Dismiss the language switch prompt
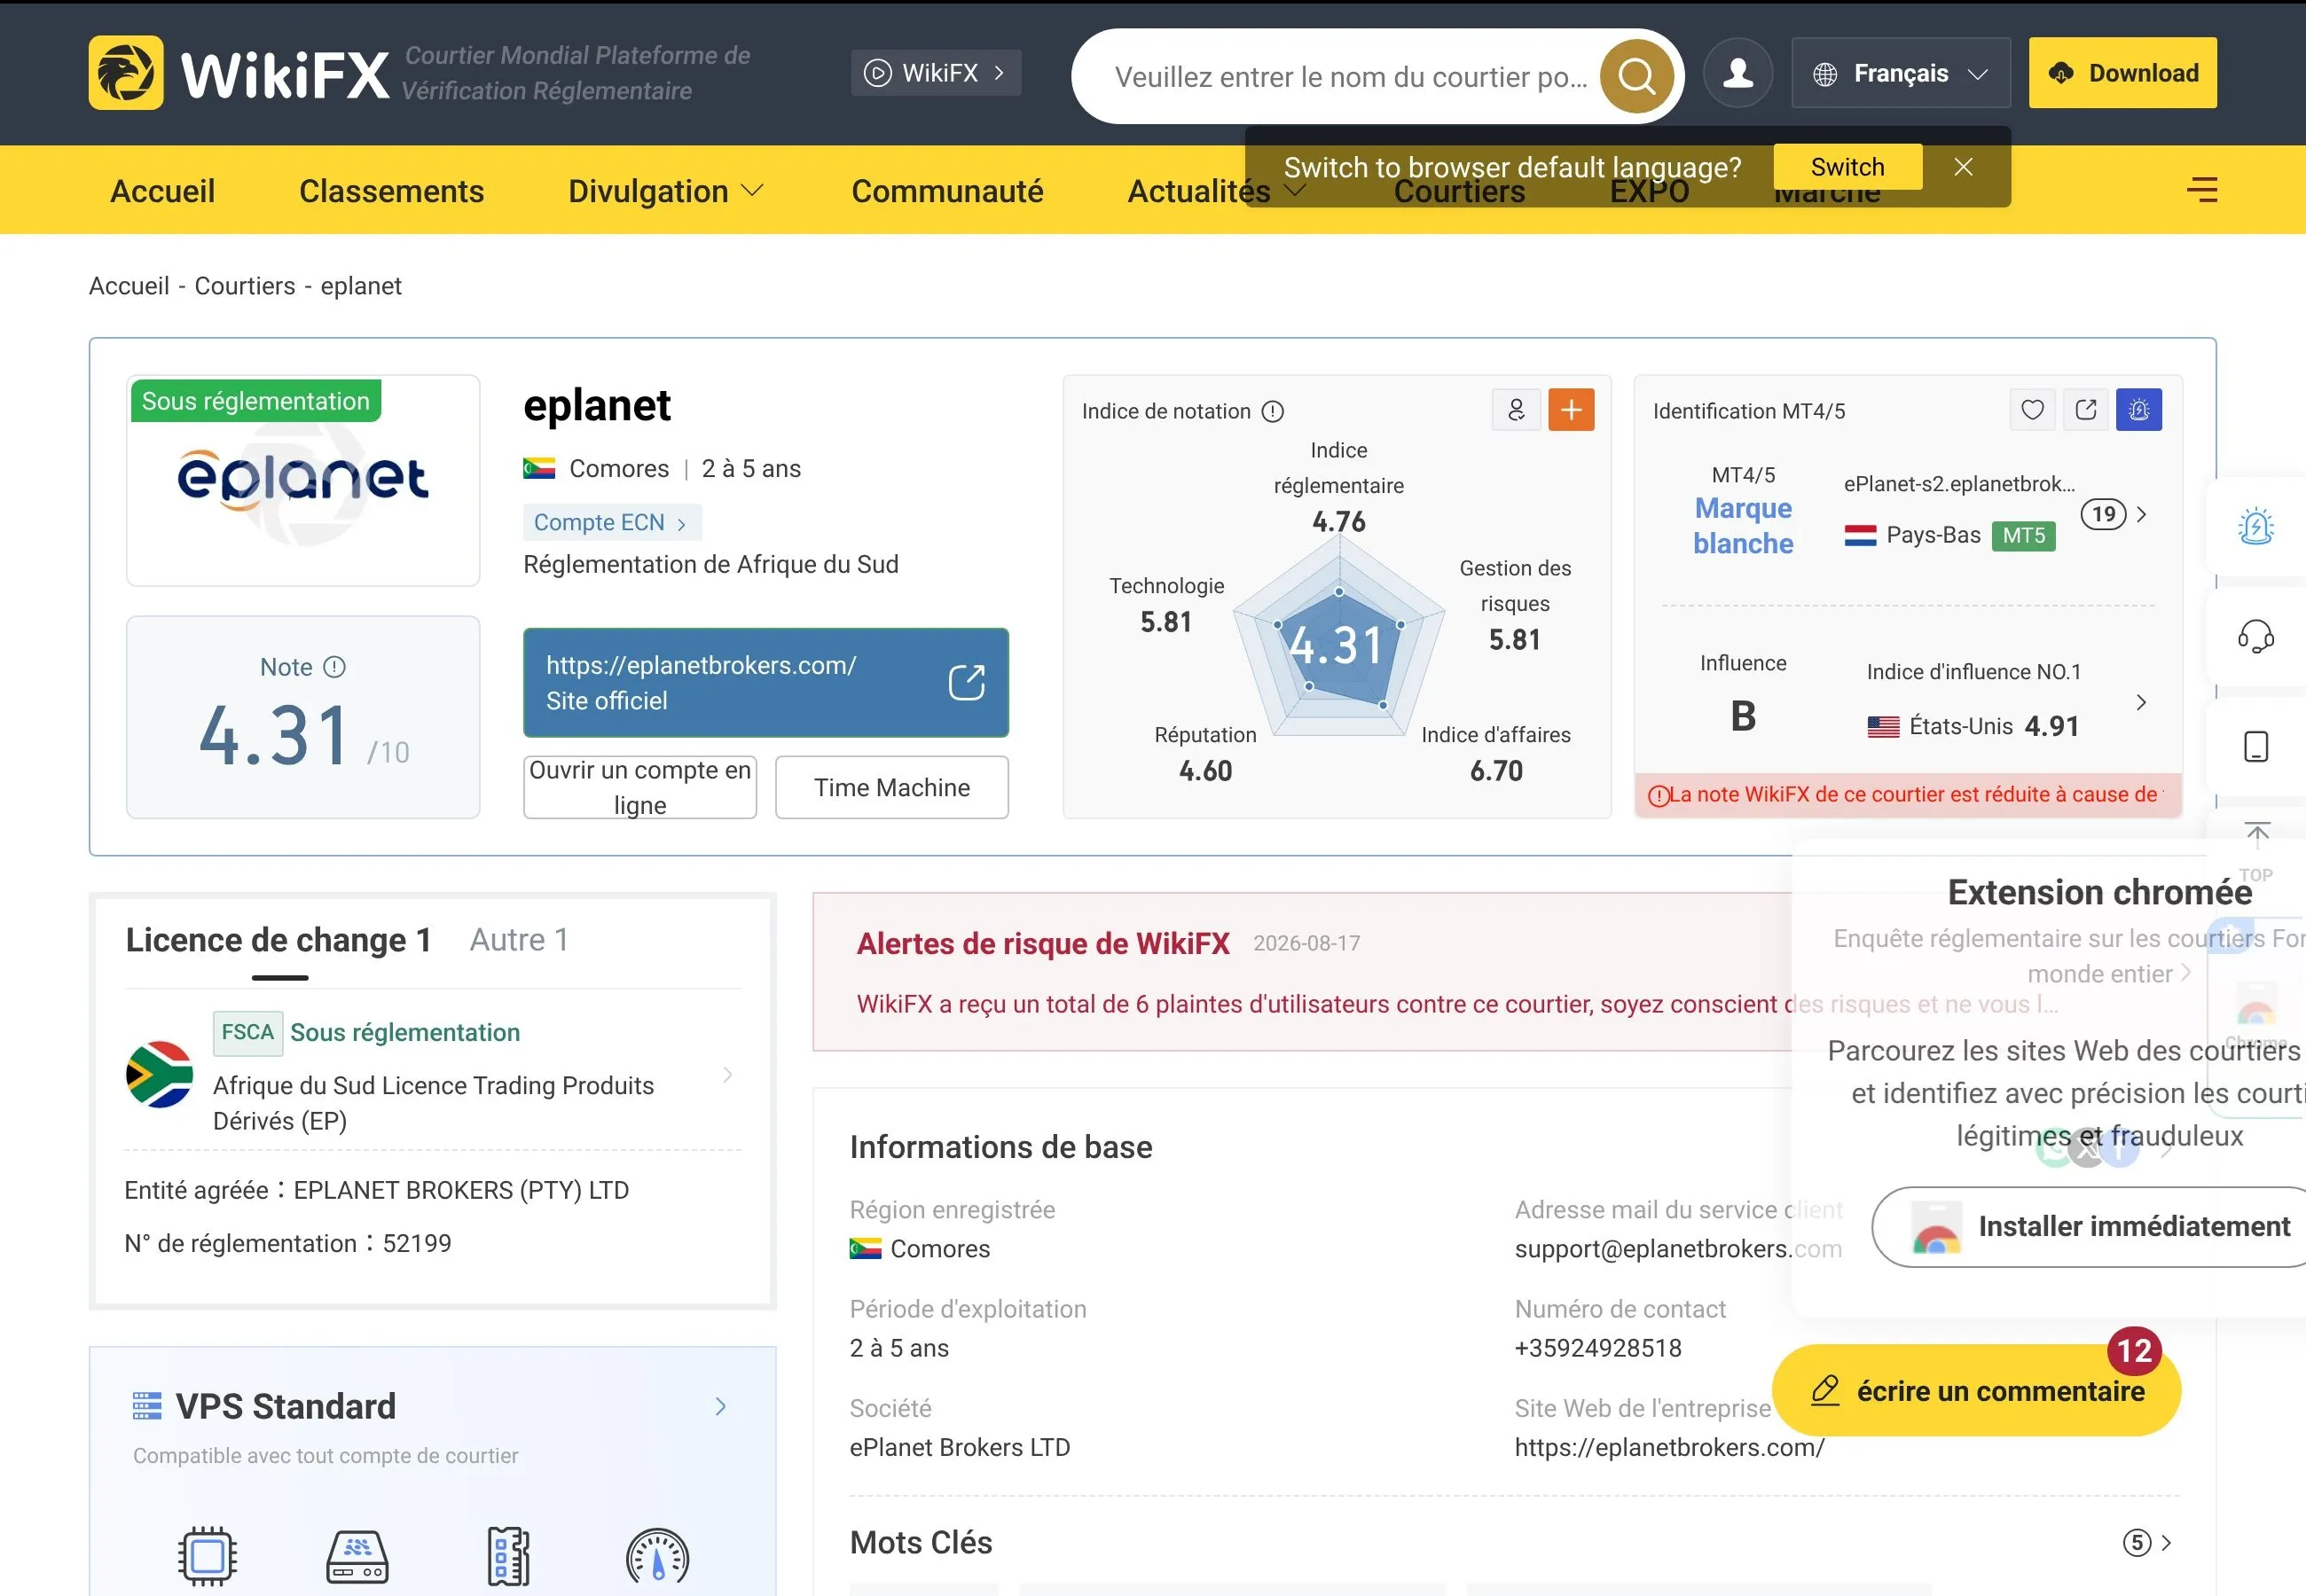Viewport: 2306px width, 1596px height. click(1963, 167)
